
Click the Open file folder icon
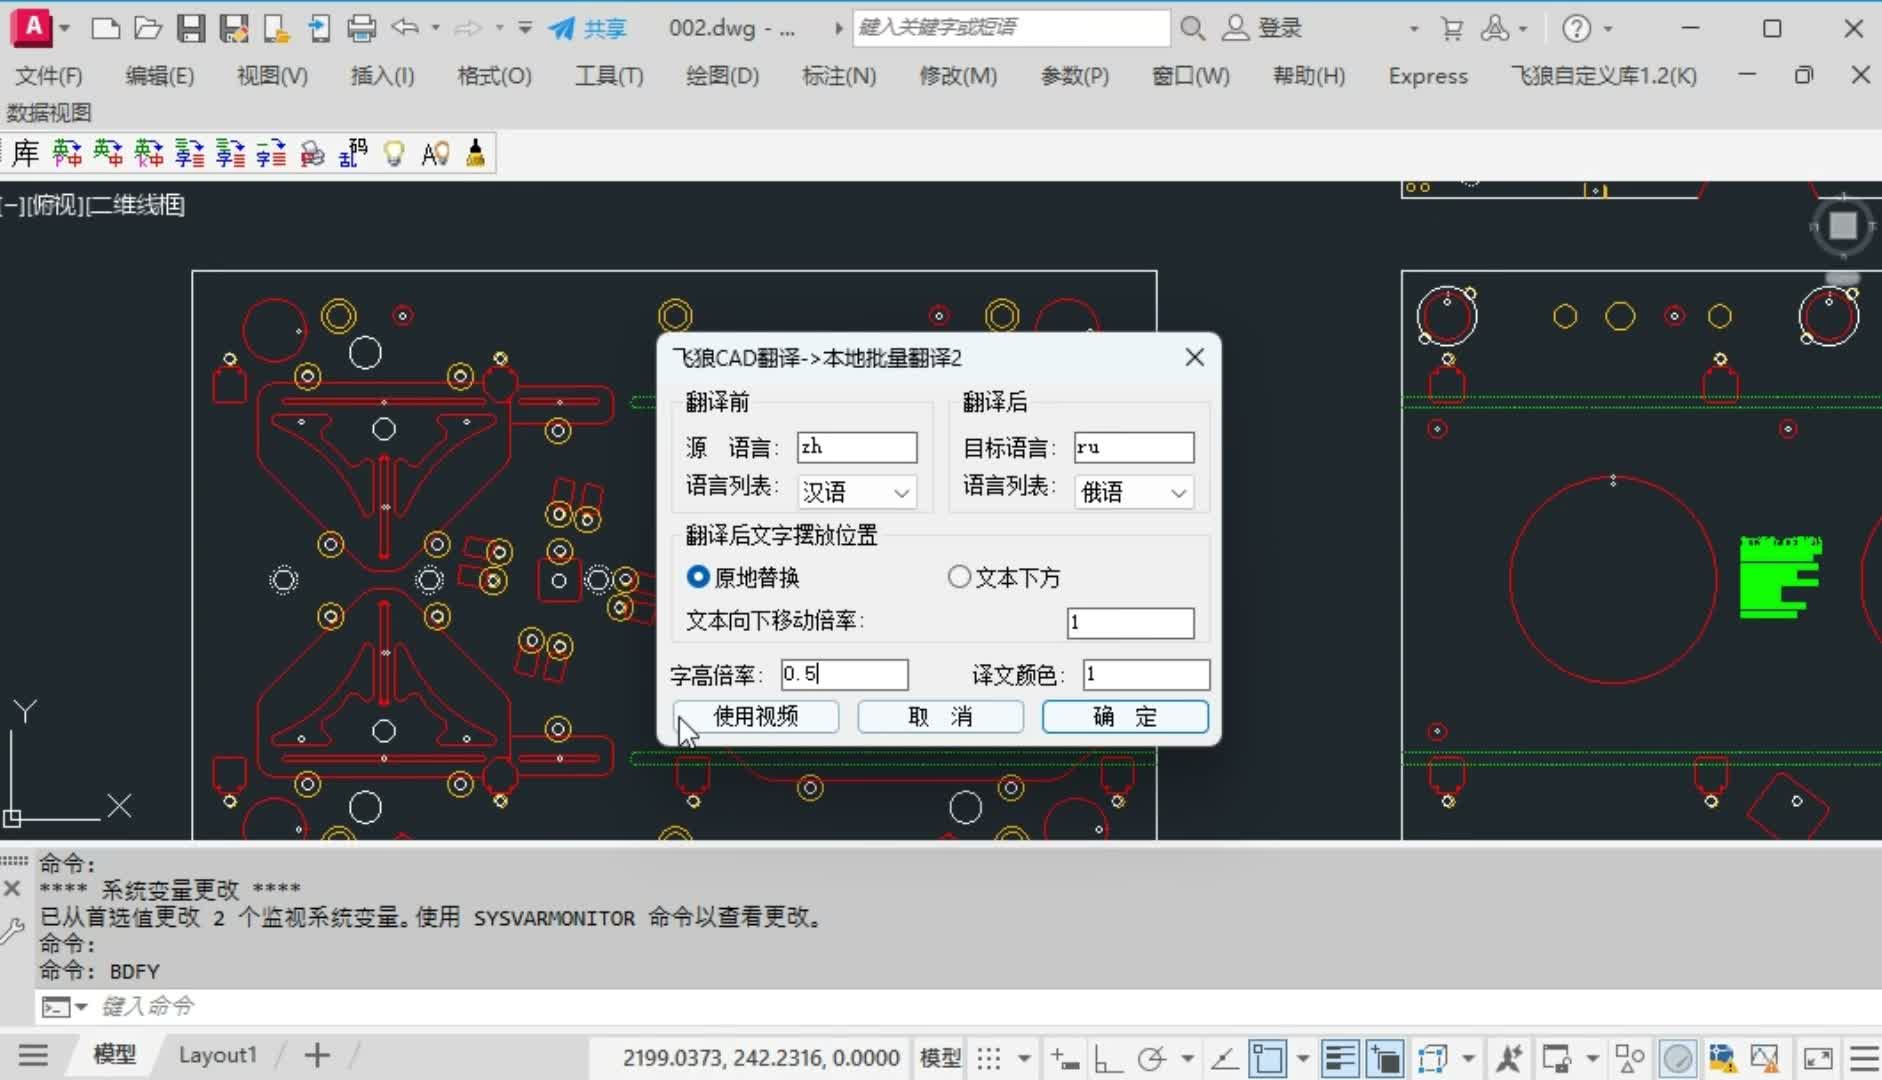(x=148, y=28)
